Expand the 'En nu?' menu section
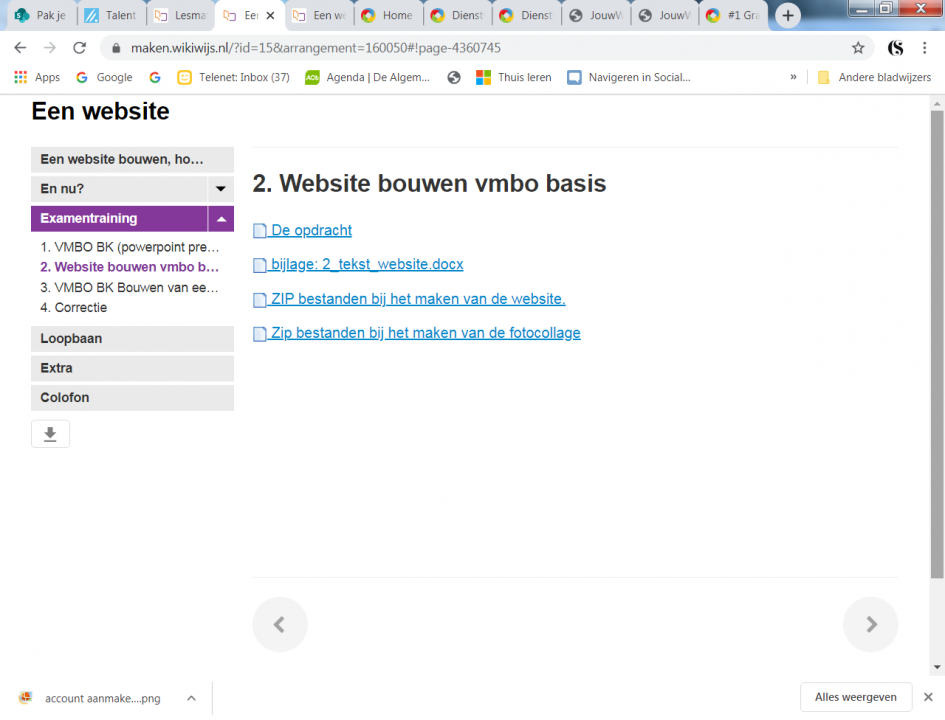This screenshot has width=945, height=720. click(x=221, y=188)
